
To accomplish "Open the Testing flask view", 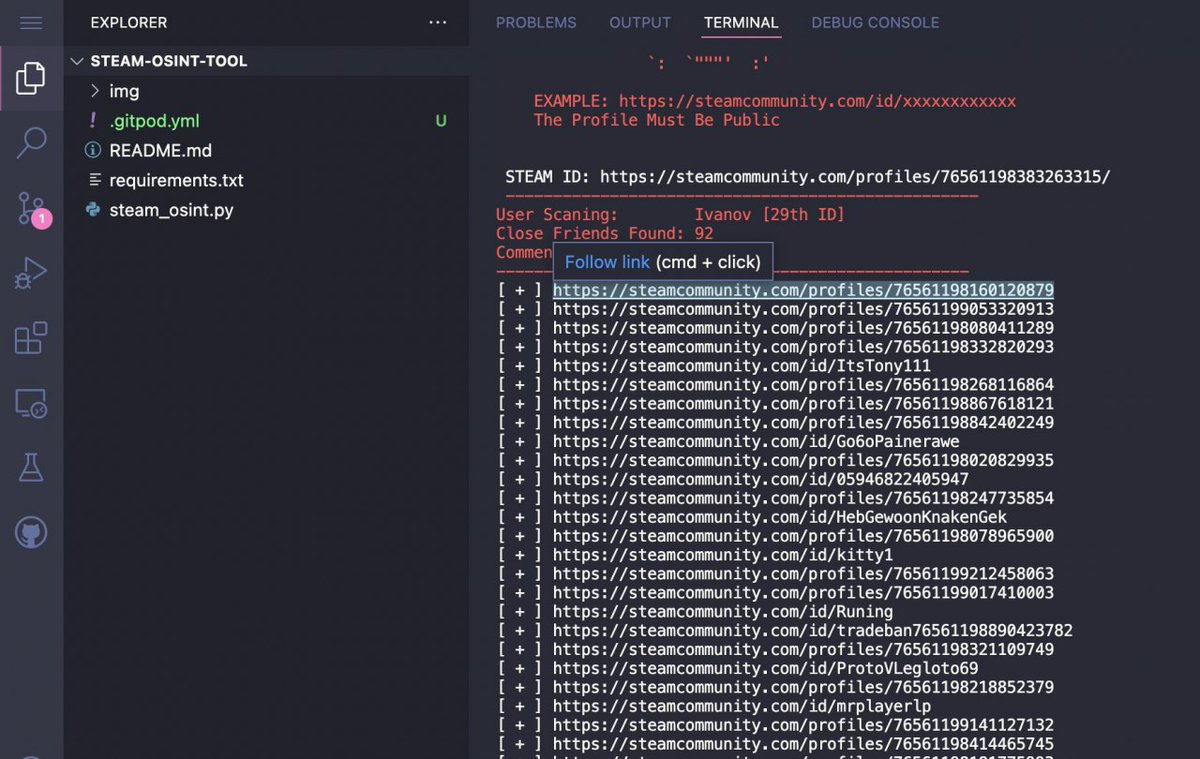I will [31, 467].
